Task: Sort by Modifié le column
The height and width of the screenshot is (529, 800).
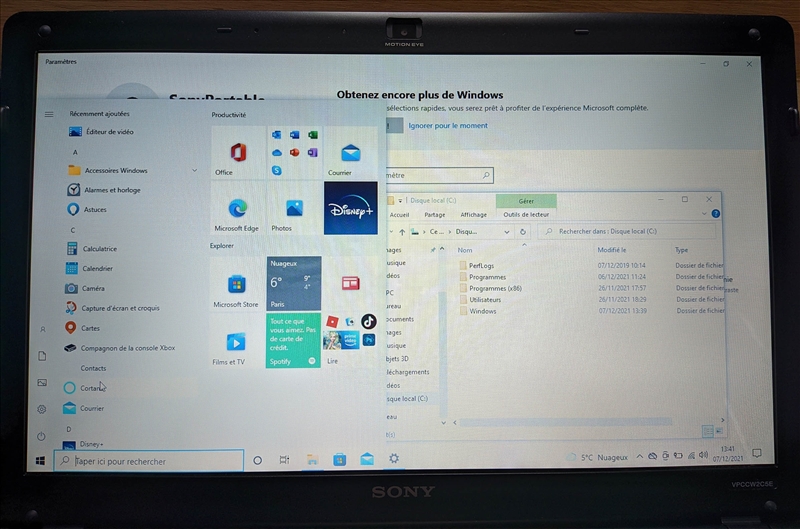Action: pyautogui.click(x=611, y=250)
